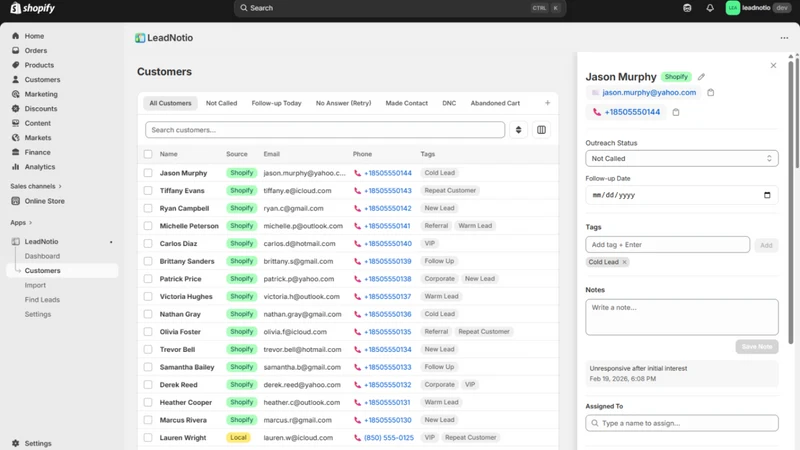Open the DNC tab

[x=449, y=103]
